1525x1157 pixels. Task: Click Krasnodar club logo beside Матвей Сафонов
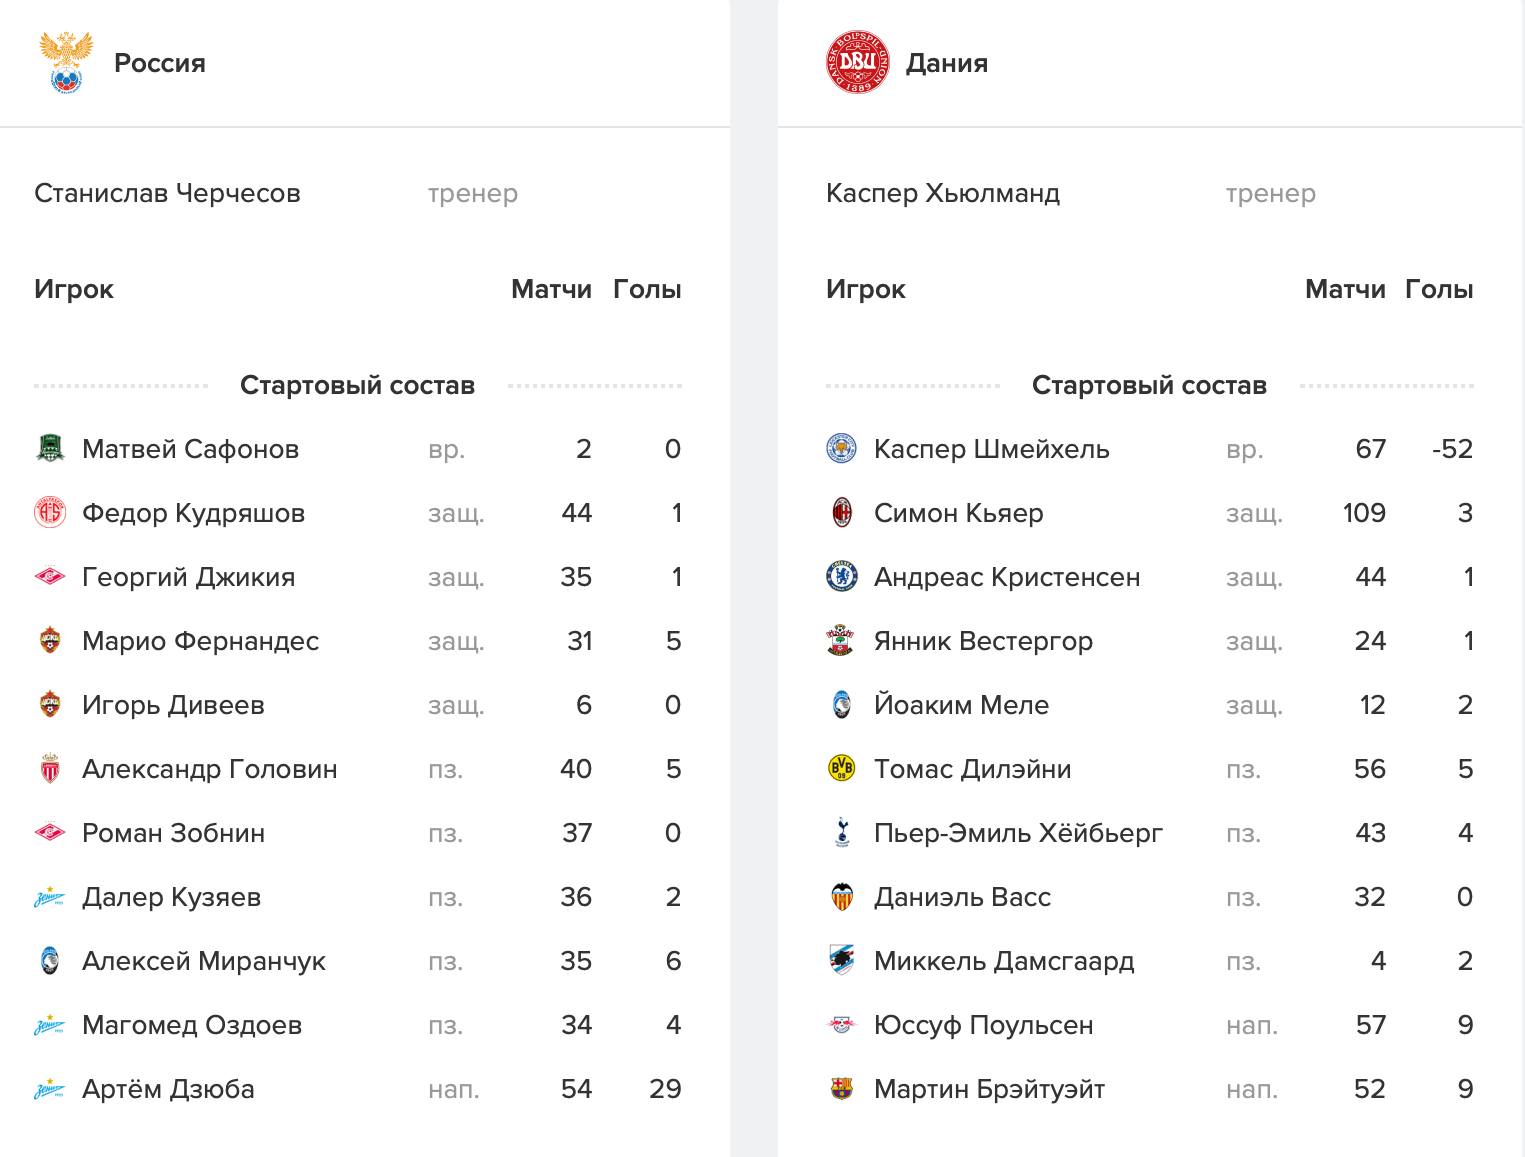50,448
